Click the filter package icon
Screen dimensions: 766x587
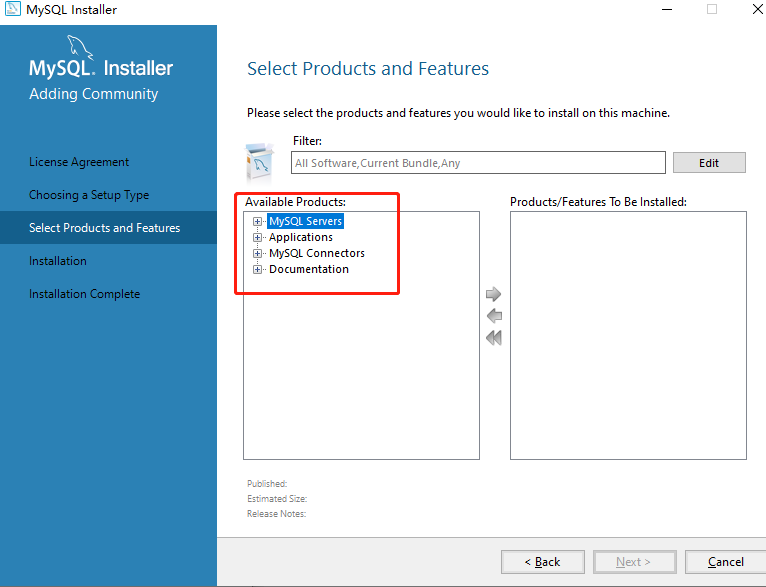[260, 161]
